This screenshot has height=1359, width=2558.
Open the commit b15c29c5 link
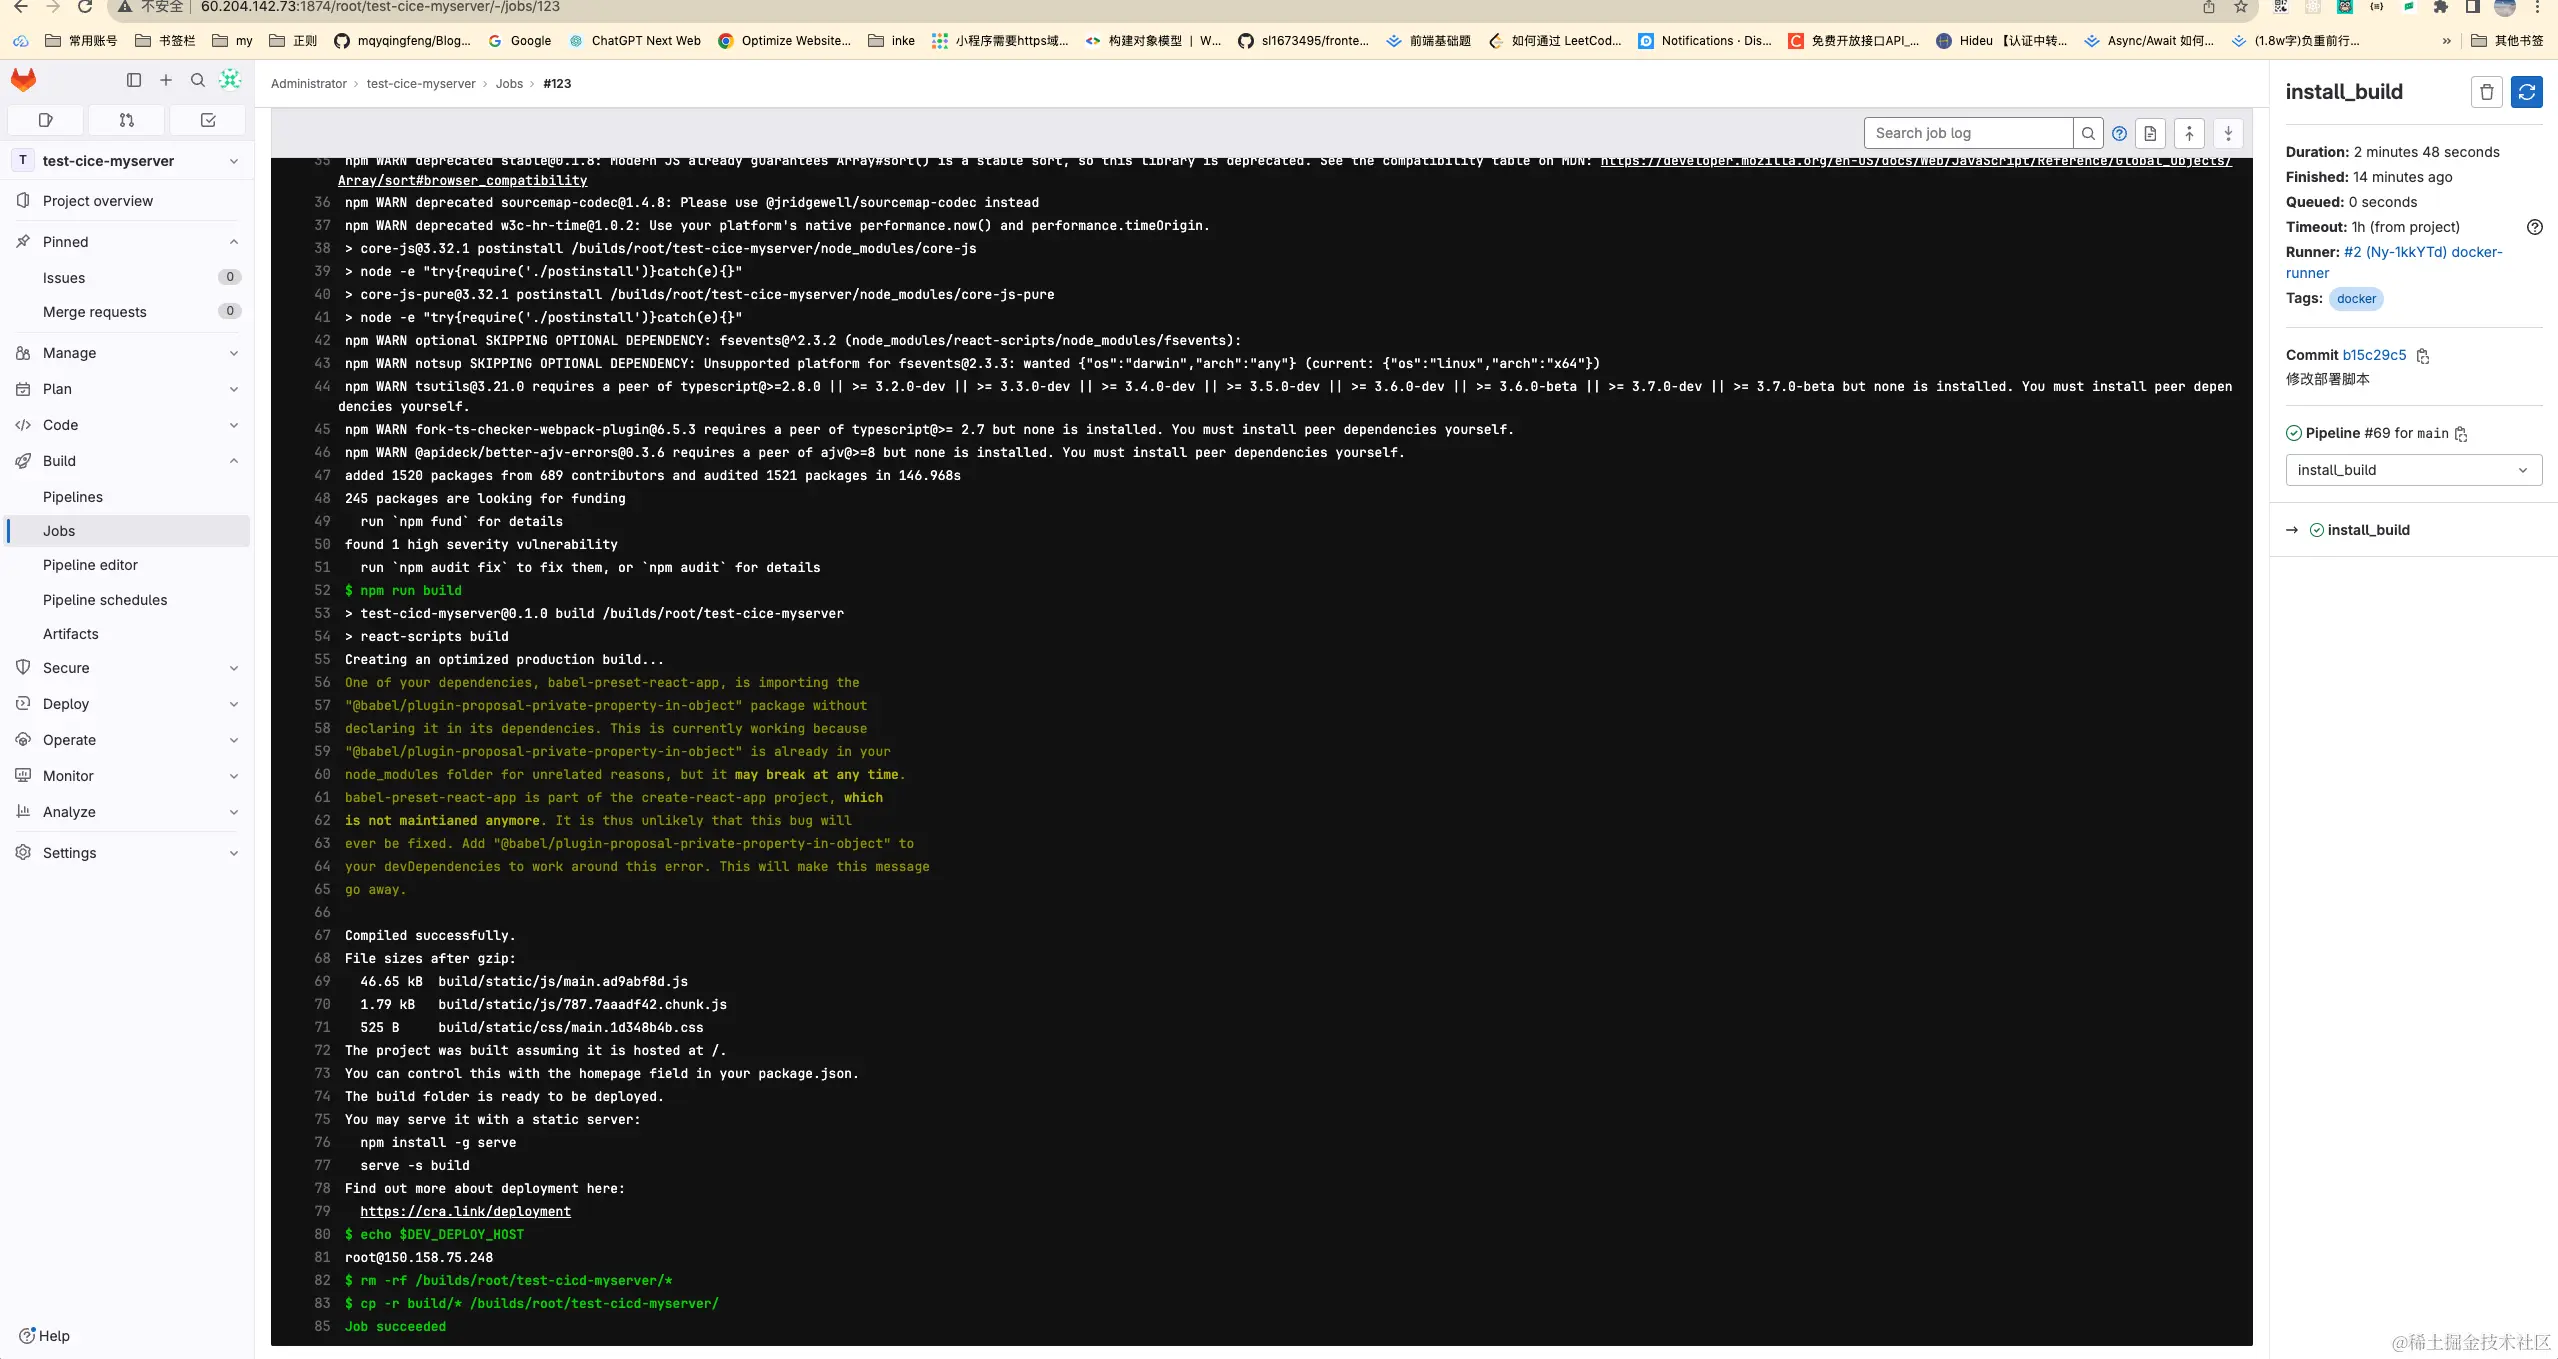click(2374, 355)
